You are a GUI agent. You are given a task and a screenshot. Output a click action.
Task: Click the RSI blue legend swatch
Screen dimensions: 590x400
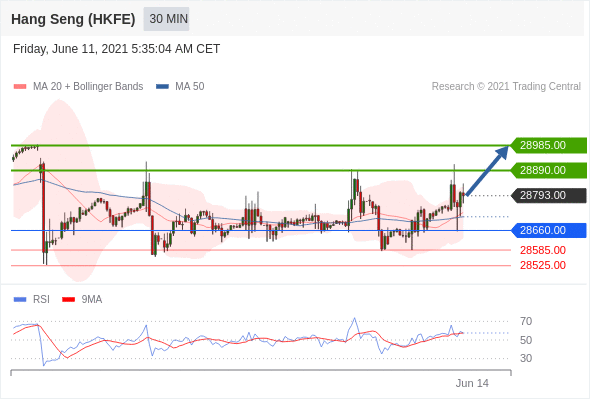point(20,300)
